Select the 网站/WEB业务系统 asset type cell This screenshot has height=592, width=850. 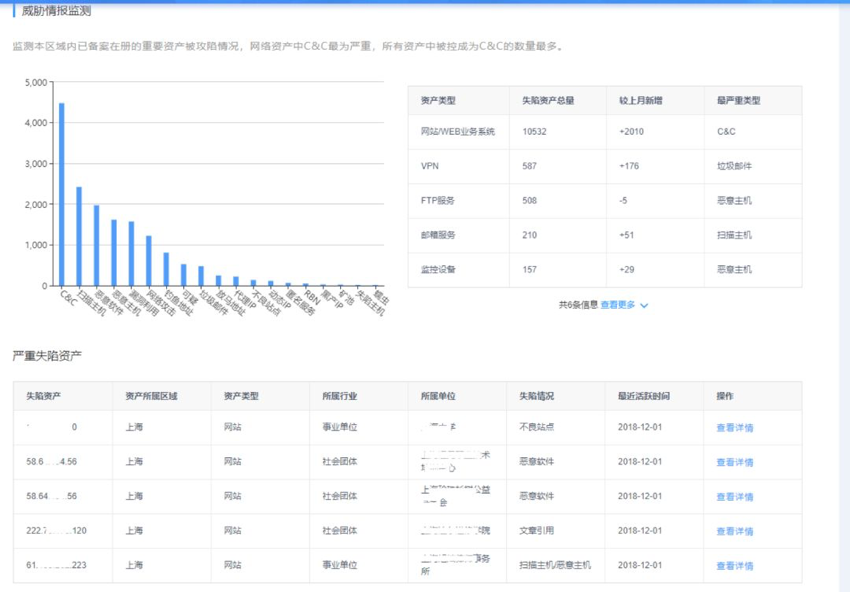coord(458,131)
